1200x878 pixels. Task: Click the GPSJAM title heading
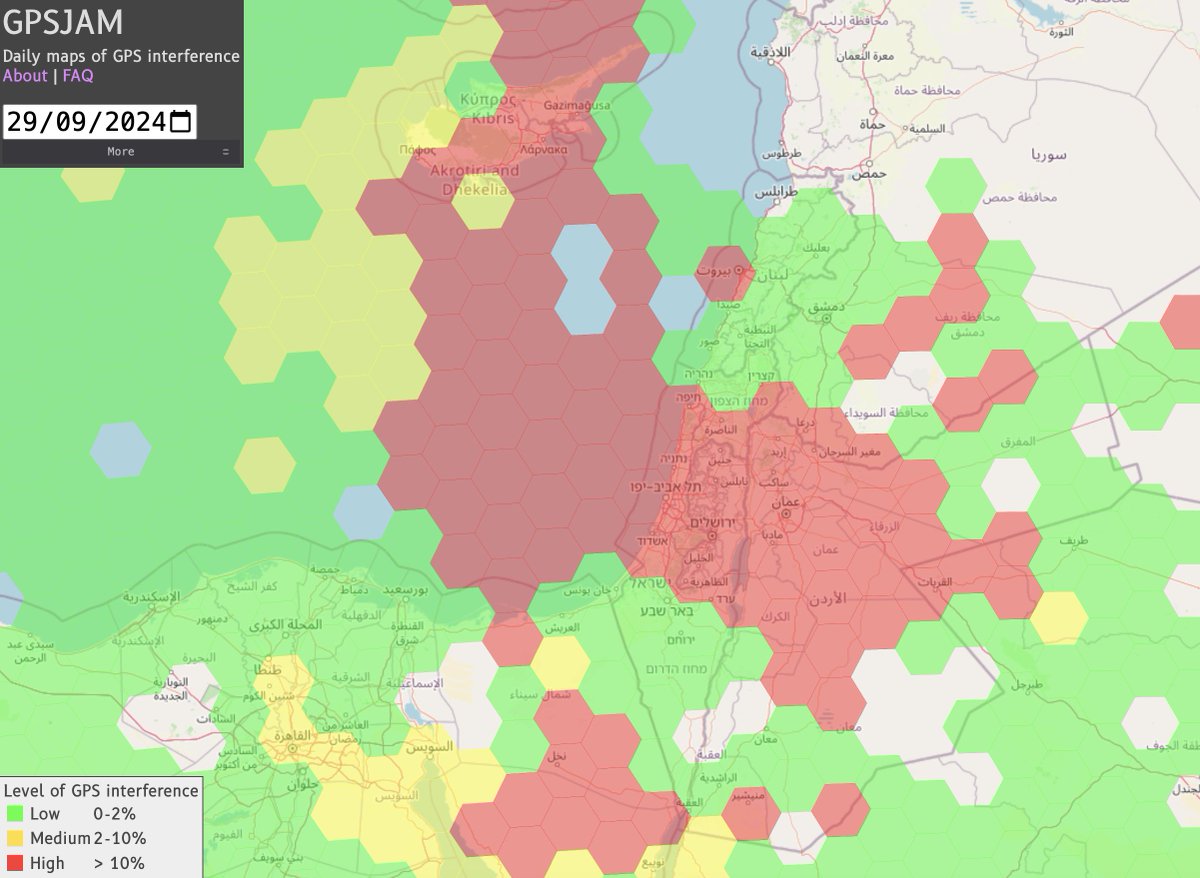tap(62, 22)
